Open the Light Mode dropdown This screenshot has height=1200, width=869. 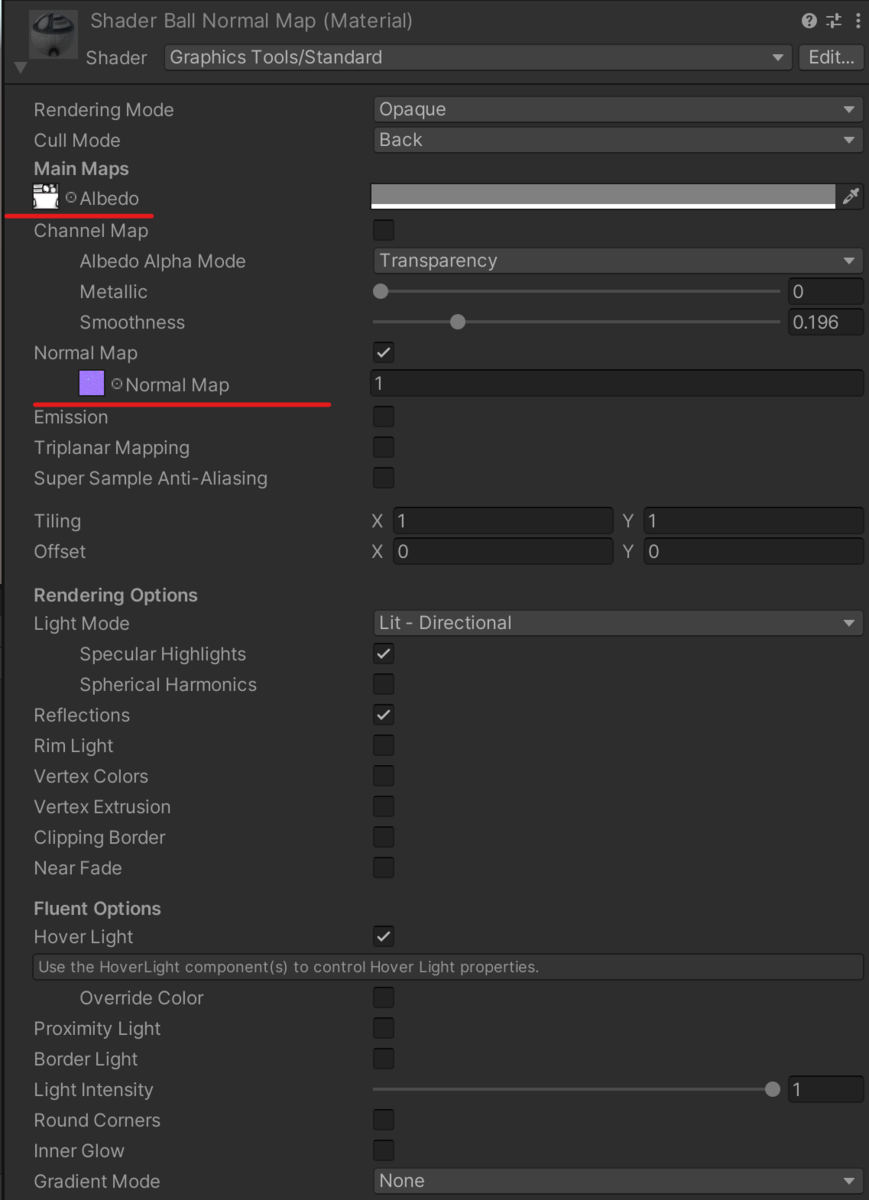[617, 622]
